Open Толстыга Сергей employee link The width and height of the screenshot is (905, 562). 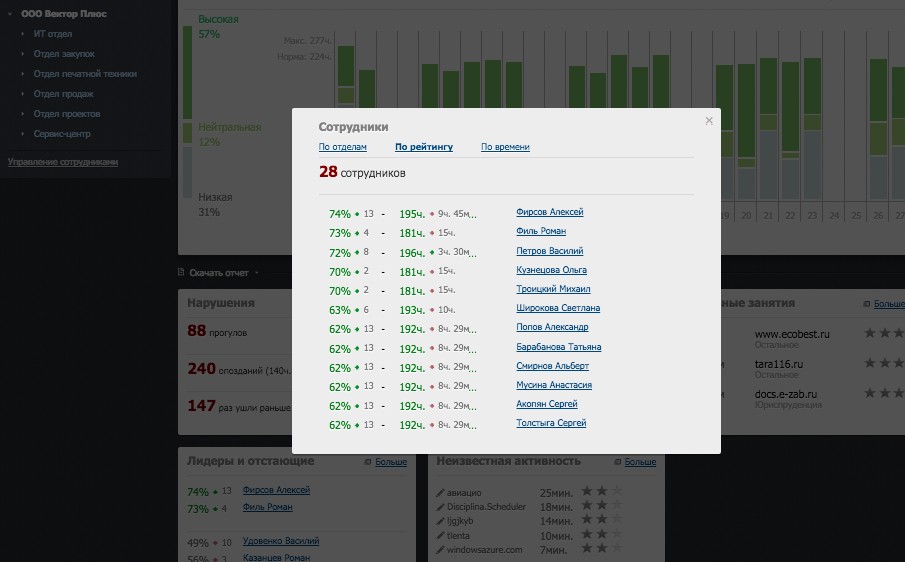click(551, 423)
